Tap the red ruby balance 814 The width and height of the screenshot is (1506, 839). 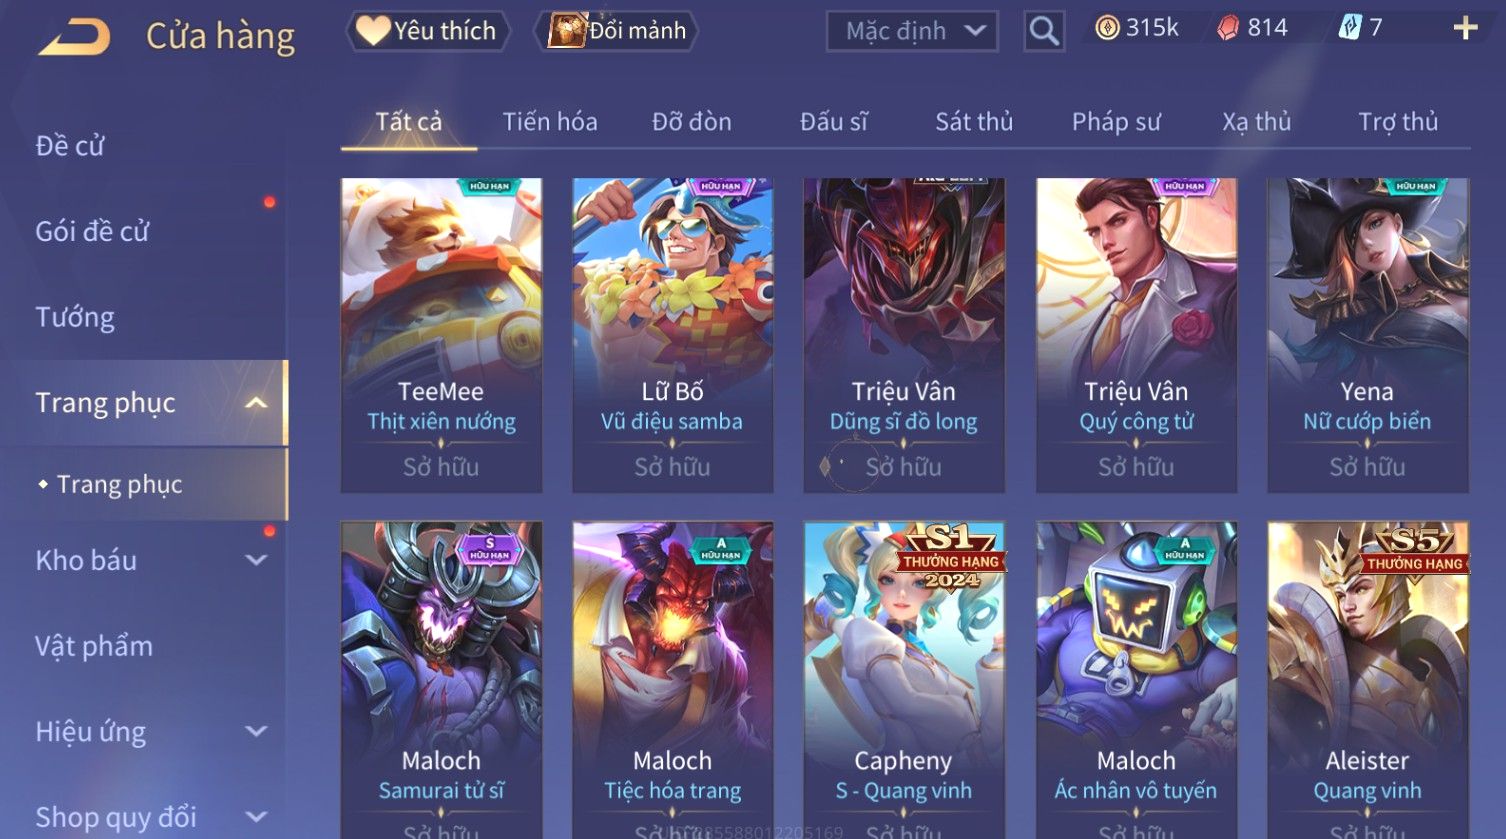coord(1252,28)
